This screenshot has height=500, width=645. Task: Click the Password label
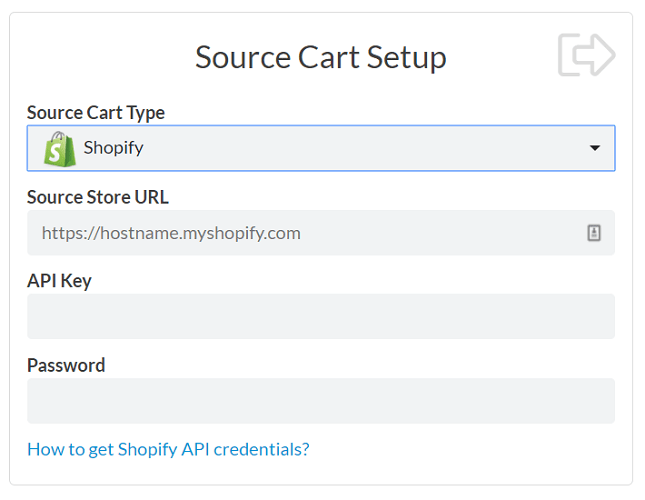point(66,365)
